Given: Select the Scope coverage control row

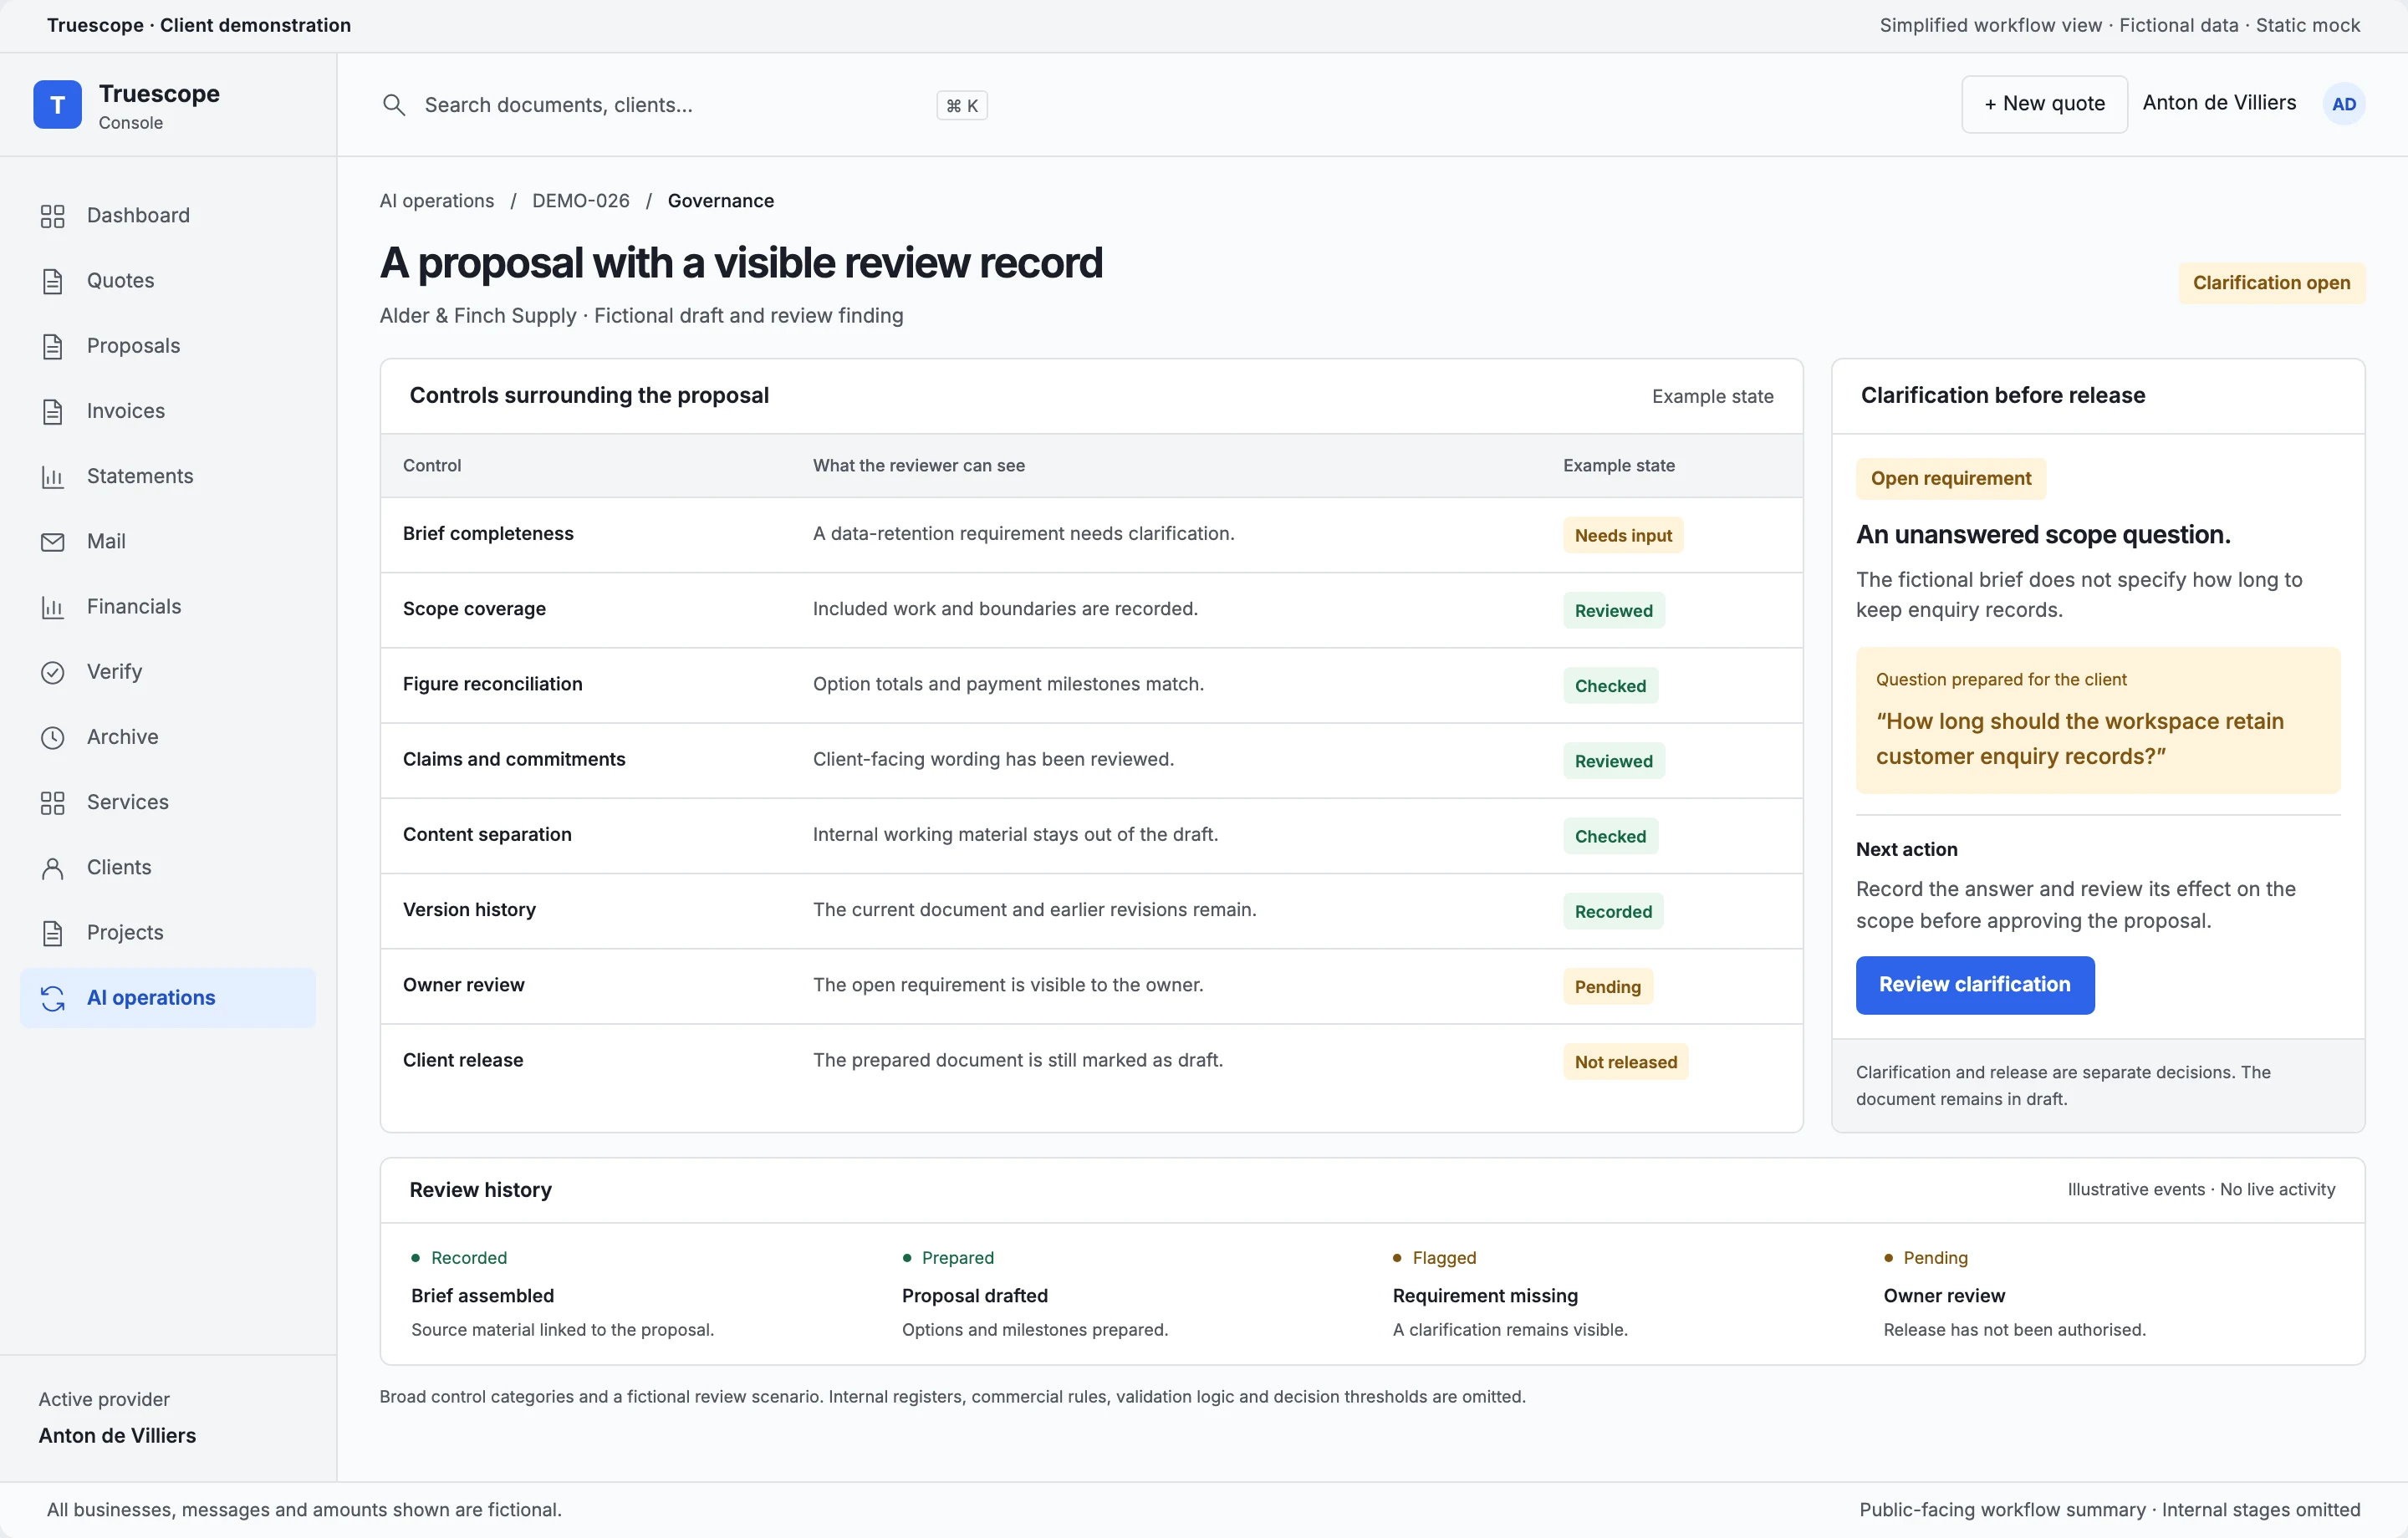Looking at the screenshot, I should [1091, 610].
